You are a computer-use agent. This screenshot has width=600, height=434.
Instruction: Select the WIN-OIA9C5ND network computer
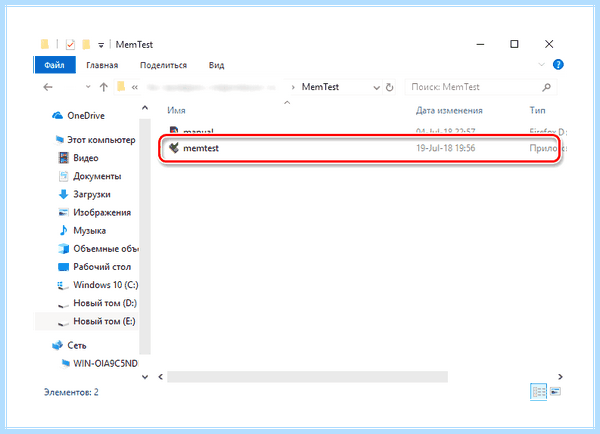click(105, 363)
